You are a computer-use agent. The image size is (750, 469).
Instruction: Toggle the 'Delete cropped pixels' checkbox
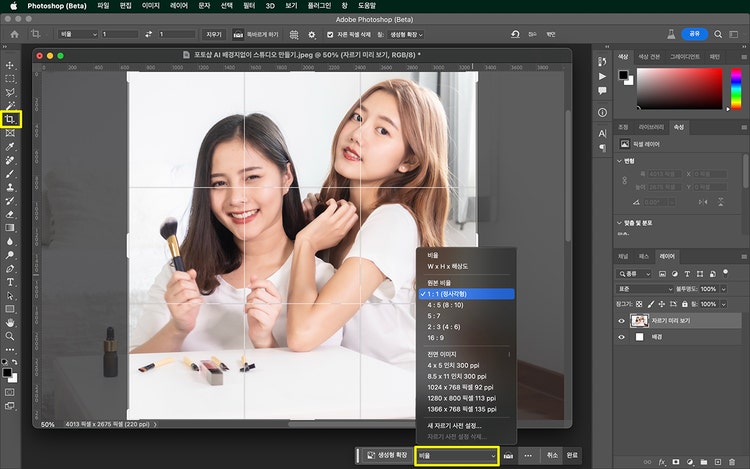point(331,34)
